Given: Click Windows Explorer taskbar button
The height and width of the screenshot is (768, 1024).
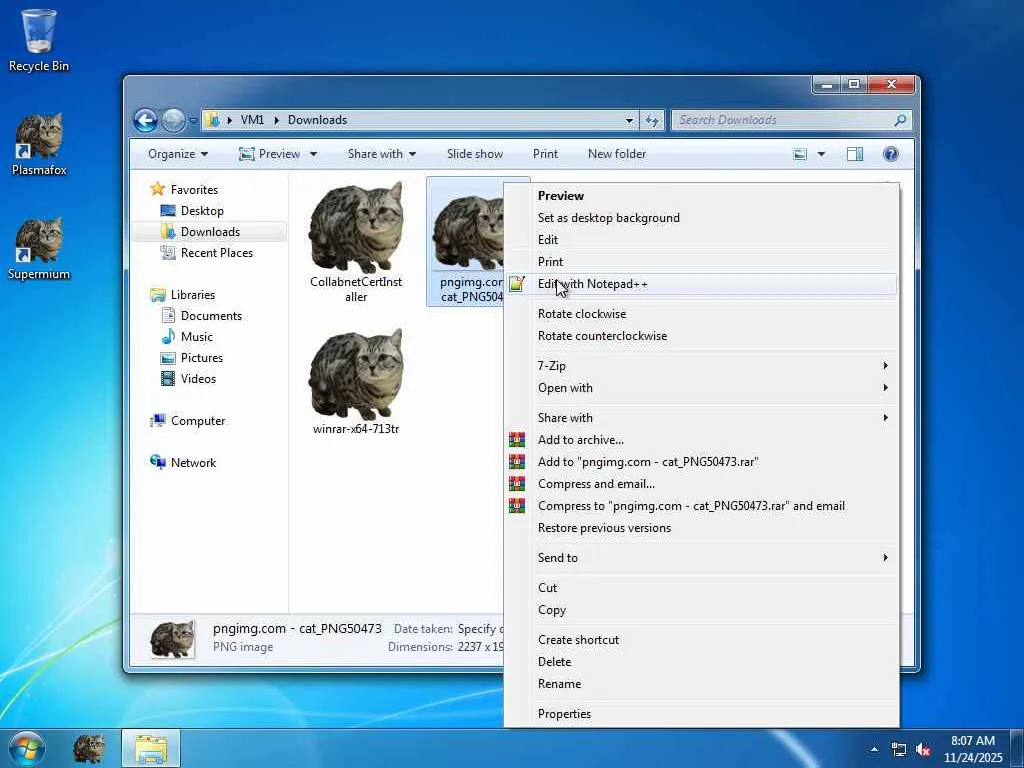Looking at the screenshot, I should [151, 748].
